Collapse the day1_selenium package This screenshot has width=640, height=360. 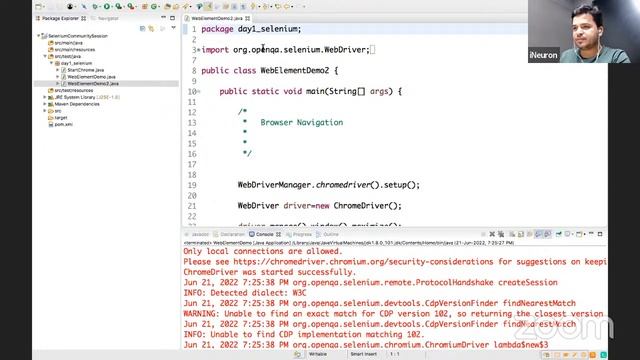tap(51, 63)
